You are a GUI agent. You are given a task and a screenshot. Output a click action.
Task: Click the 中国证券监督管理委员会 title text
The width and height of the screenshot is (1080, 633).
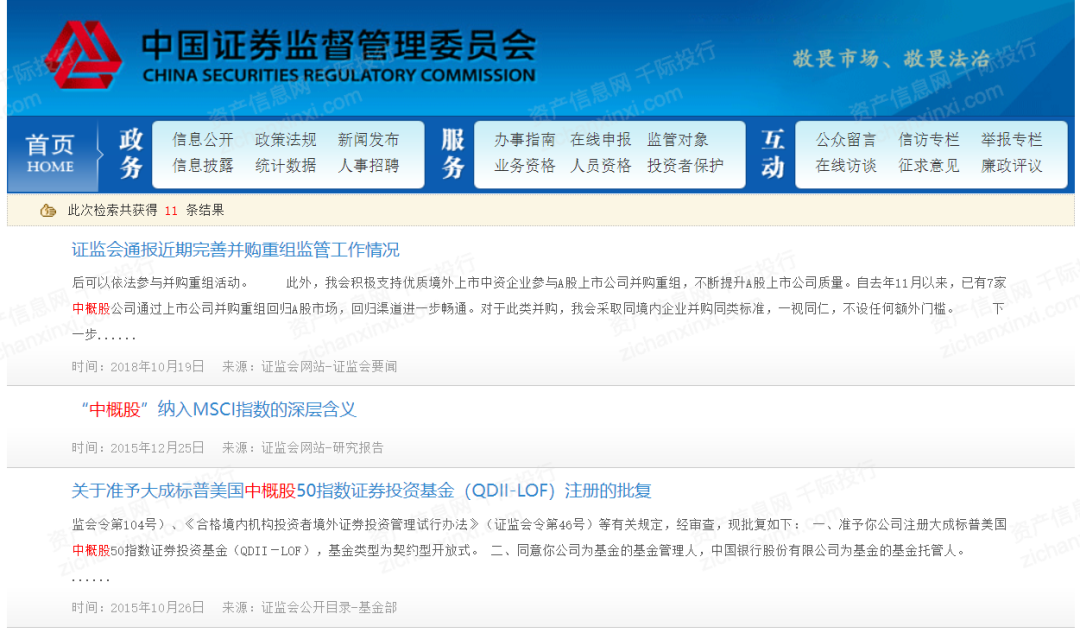pos(338,45)
